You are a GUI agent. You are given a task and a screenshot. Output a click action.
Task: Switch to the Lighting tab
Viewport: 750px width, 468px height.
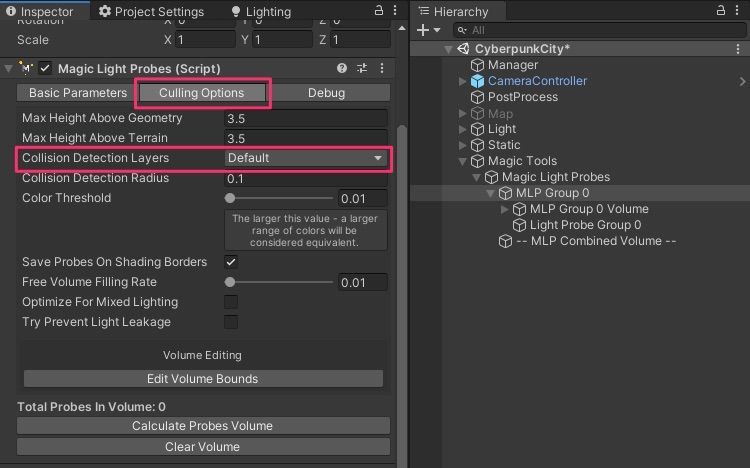[x=261, y=11]
